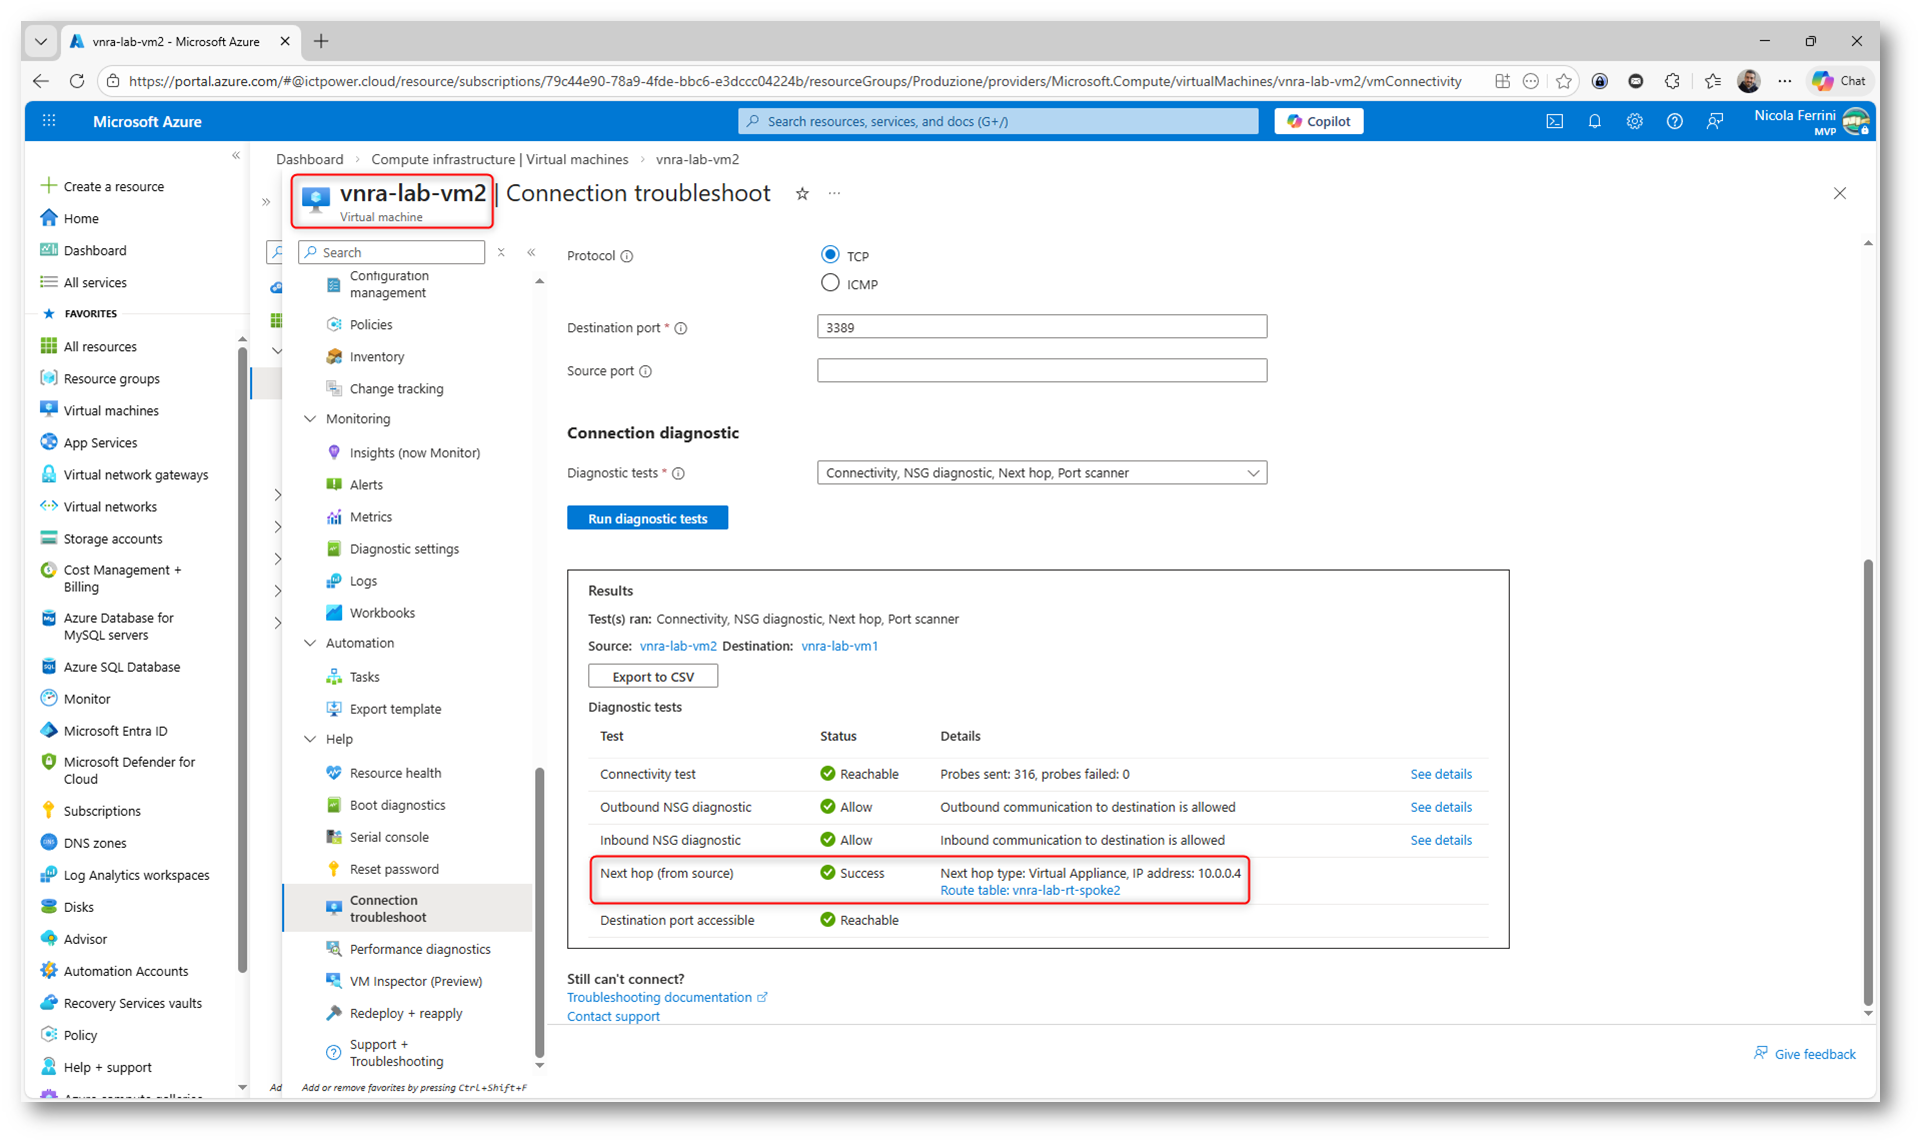Click Run diagnostic tests button
This screenshot has width=1922, height=1144.
click(x=647, y=518)
